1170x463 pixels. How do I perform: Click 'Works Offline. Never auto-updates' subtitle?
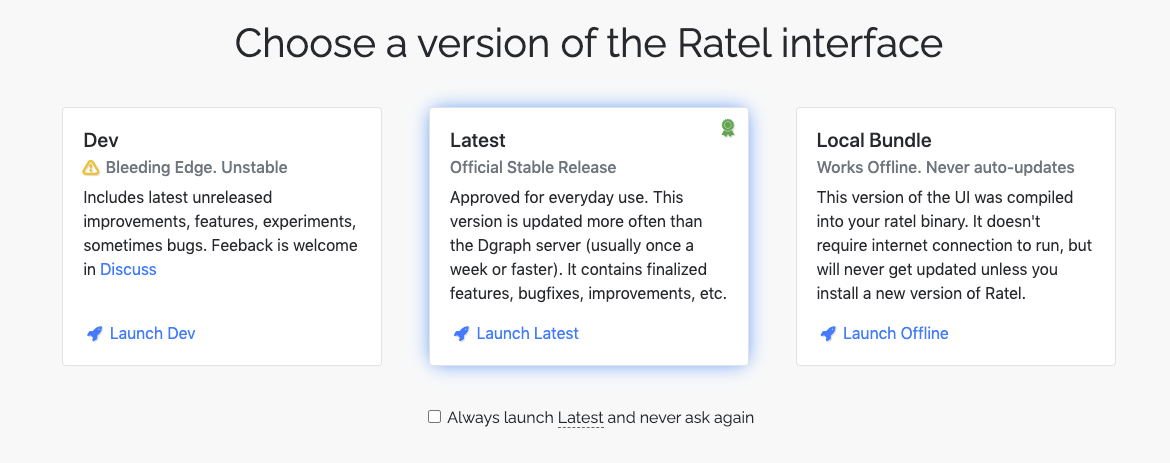point(945,168)
